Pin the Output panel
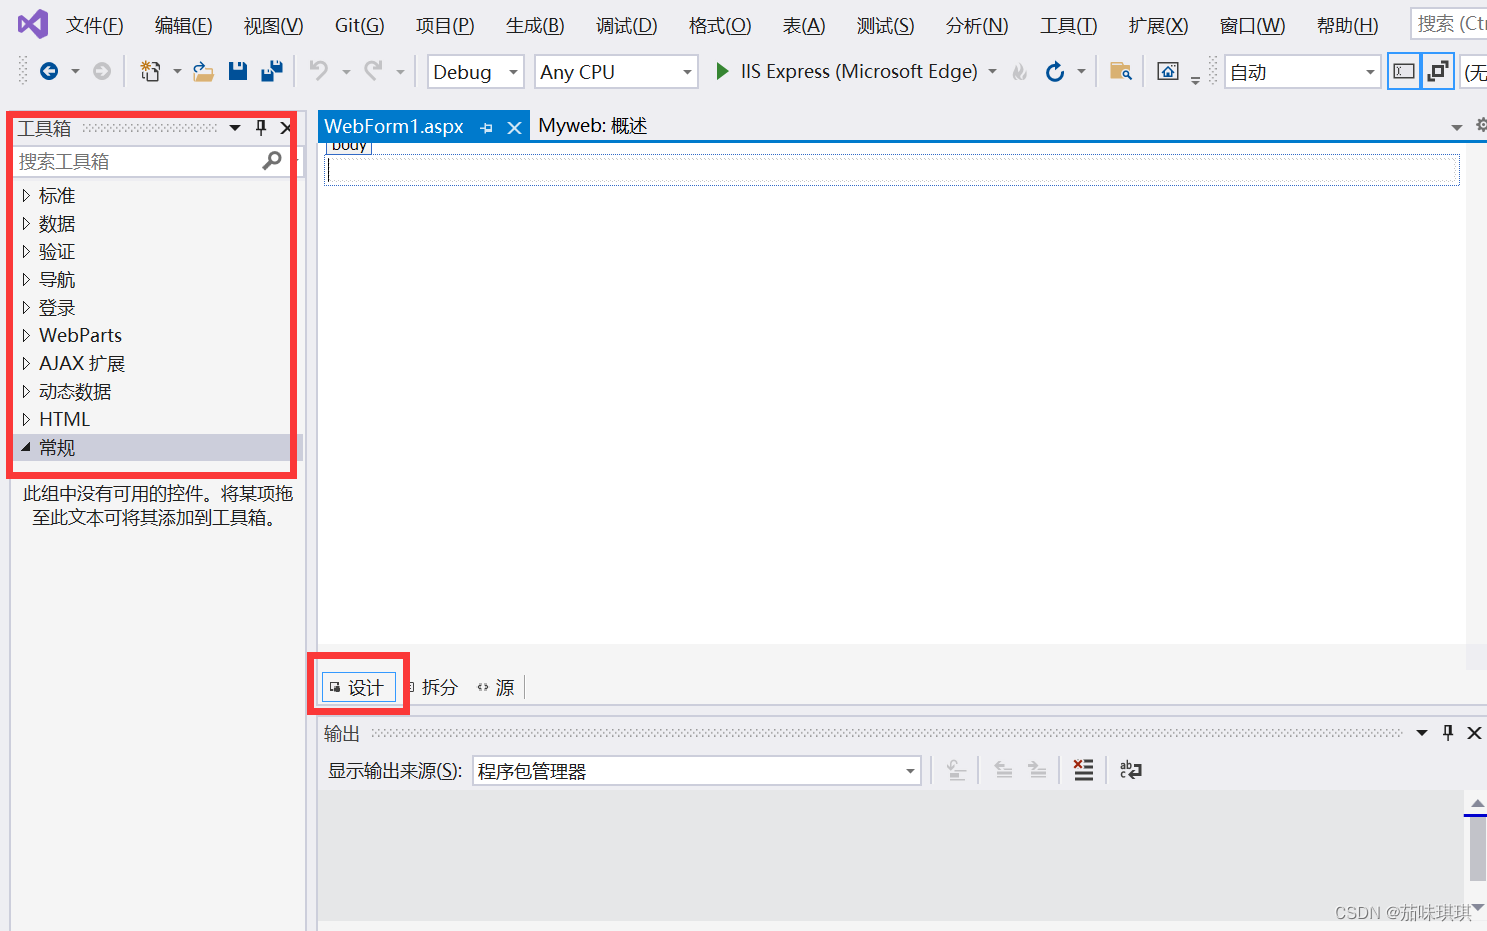Image resolution: width=1487 pixels, height=931 pixels. pyautogui.click(x=1448, y=733)
